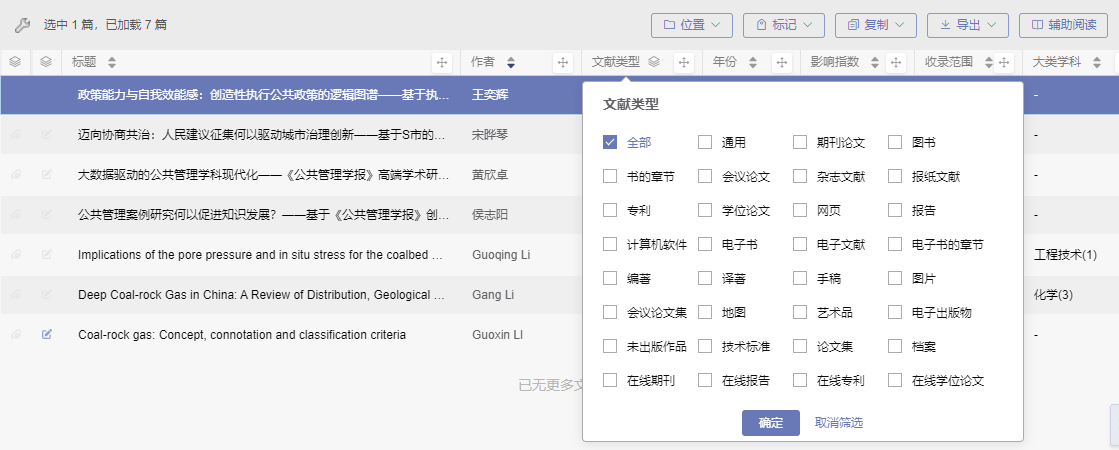Screen dimensions: 1119x450
Task: Sort by 作者 using the sort arrows
Action: point(510,63)
